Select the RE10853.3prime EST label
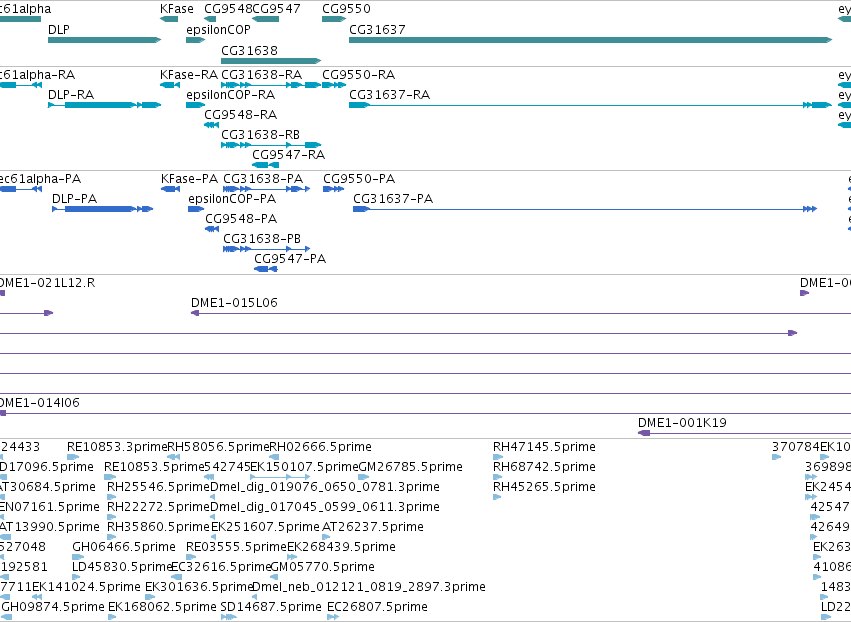 [117, 447]
